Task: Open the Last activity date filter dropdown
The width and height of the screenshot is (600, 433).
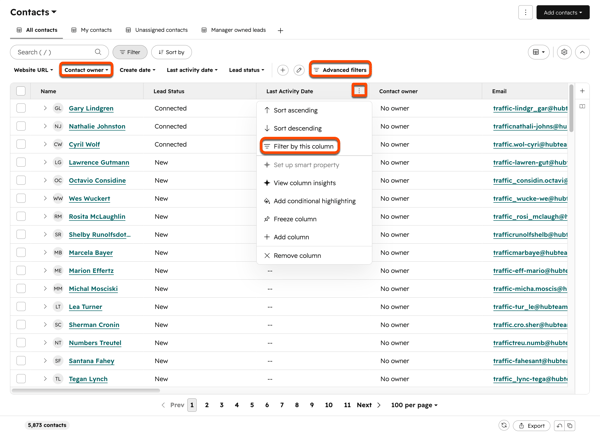Action: [x=192, y=70]
